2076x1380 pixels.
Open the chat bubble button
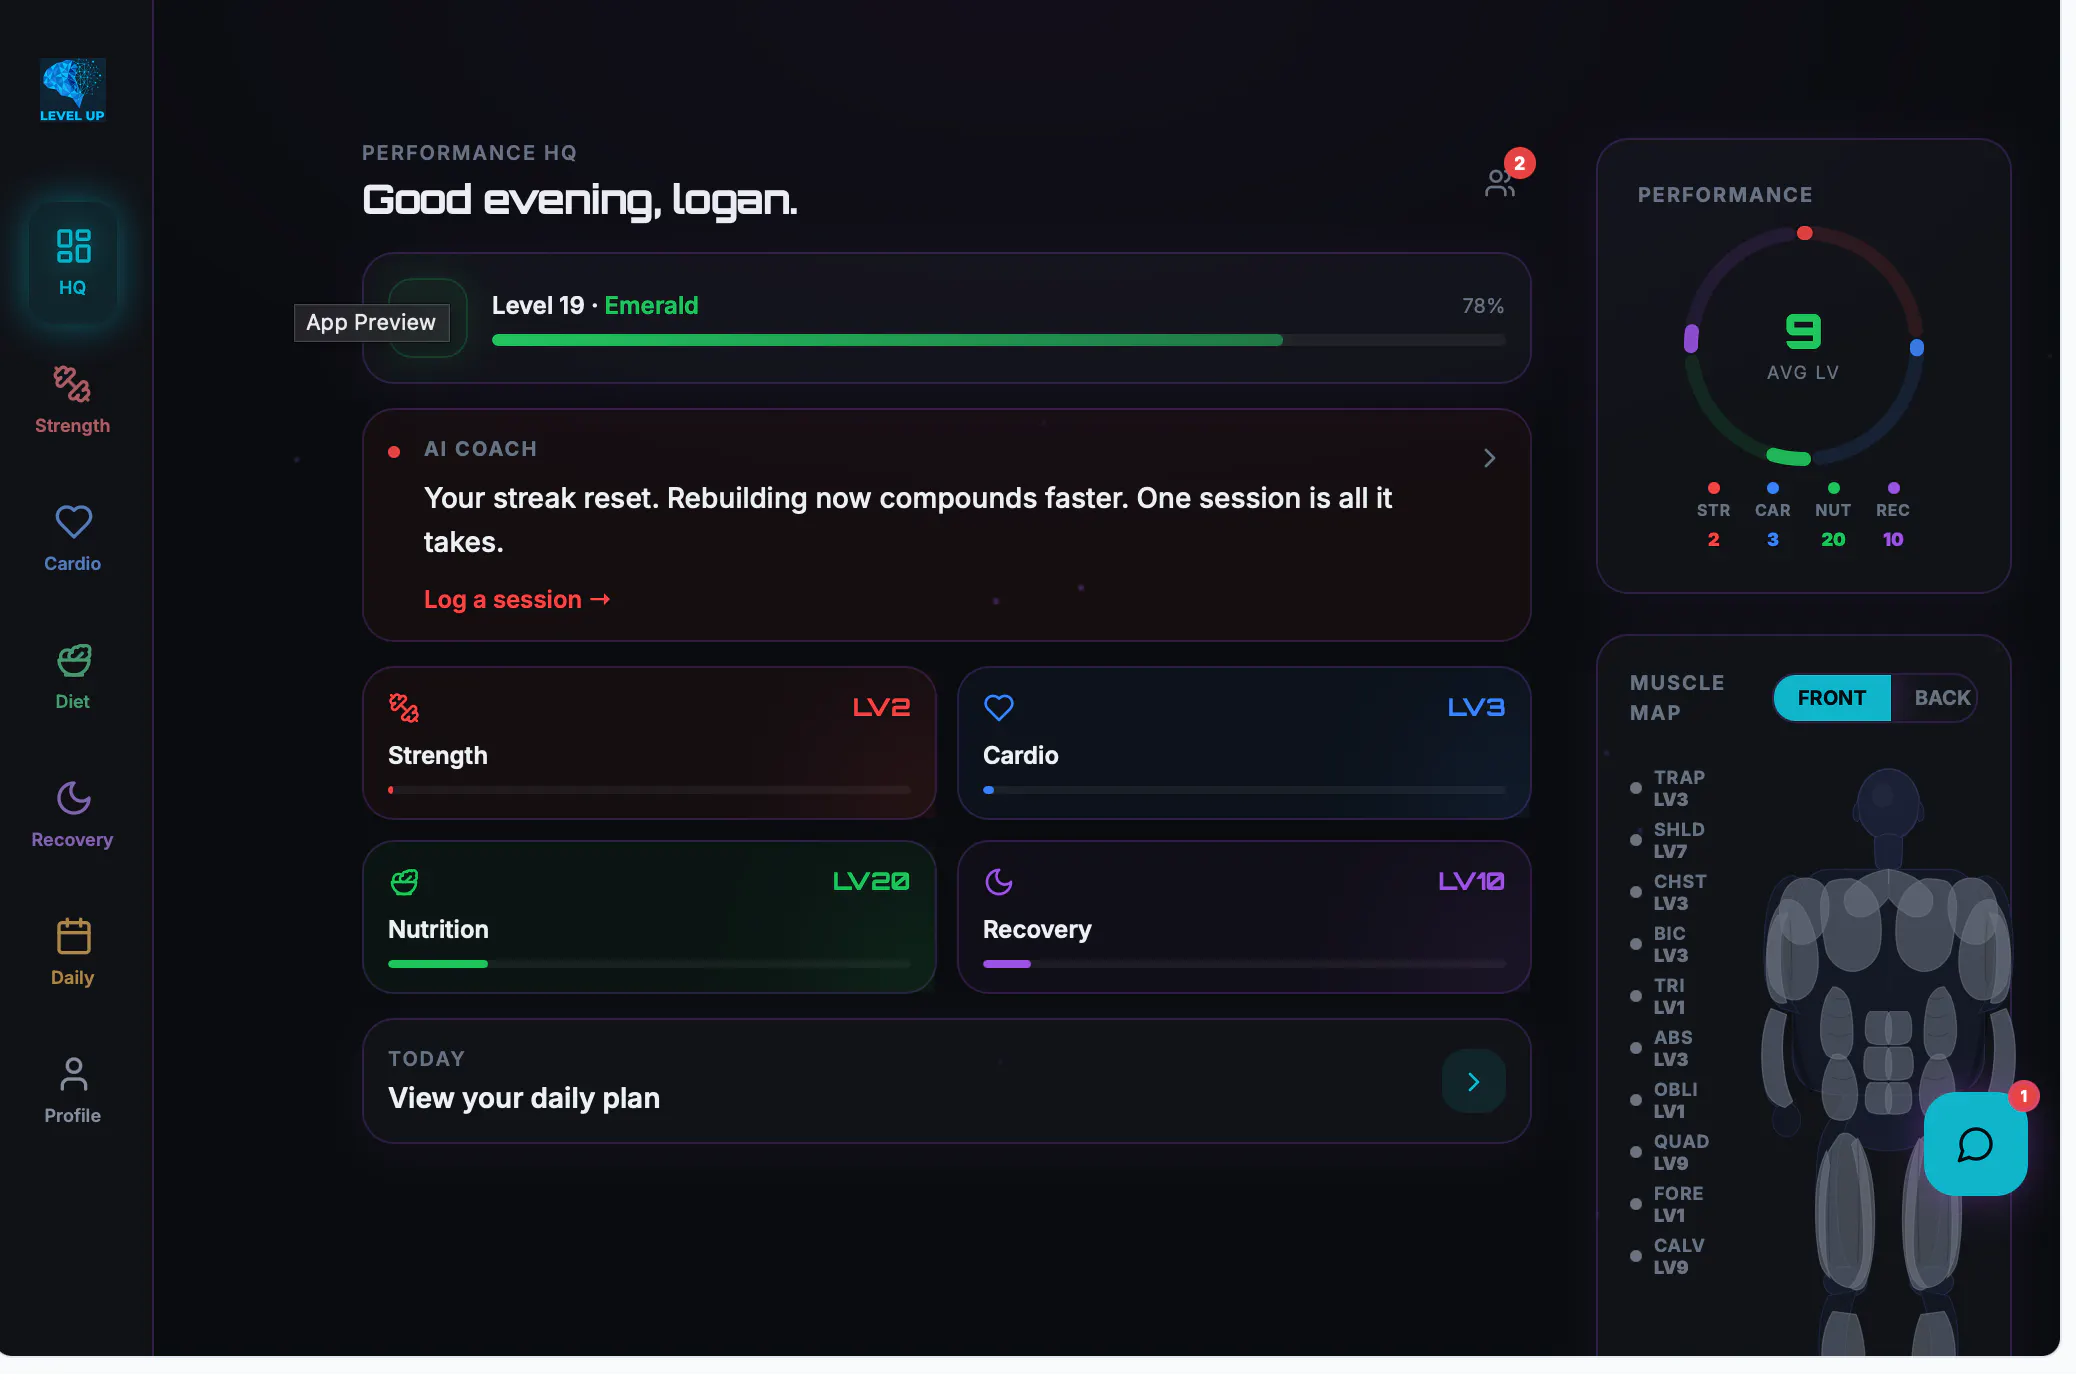coord(1975,1144)
